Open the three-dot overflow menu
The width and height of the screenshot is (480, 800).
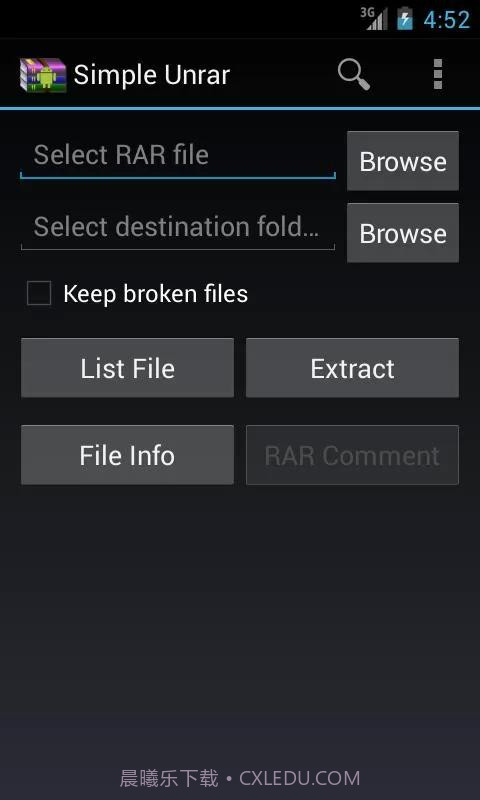click(x=438, y=74)
